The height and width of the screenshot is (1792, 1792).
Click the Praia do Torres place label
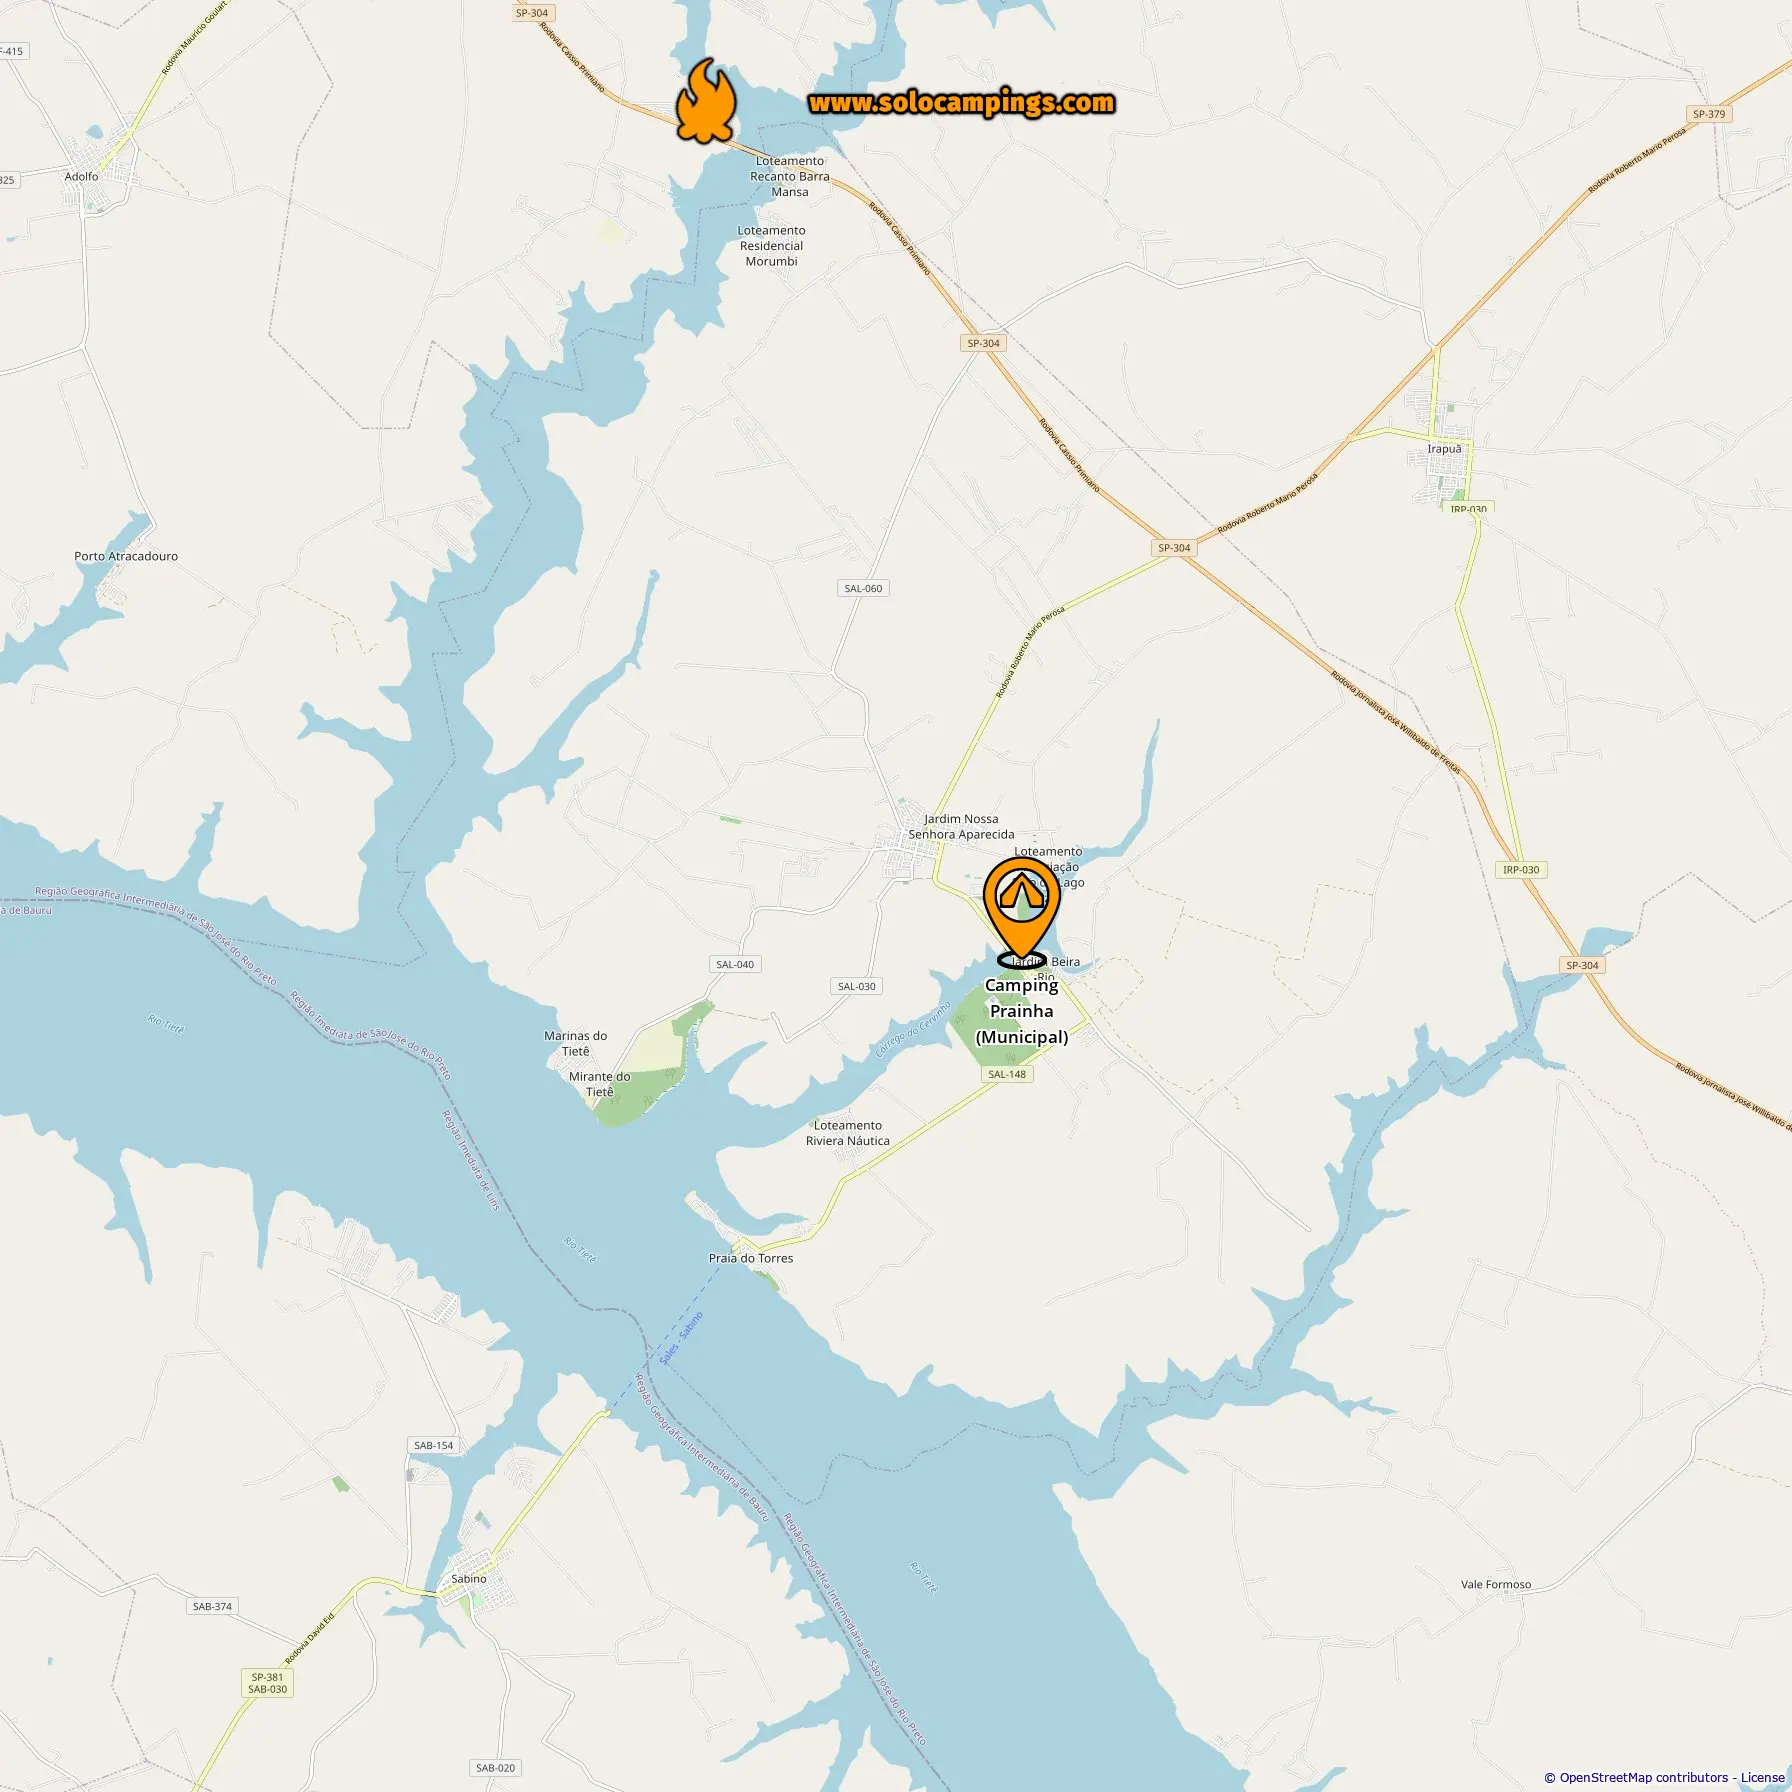point(751,1258)
